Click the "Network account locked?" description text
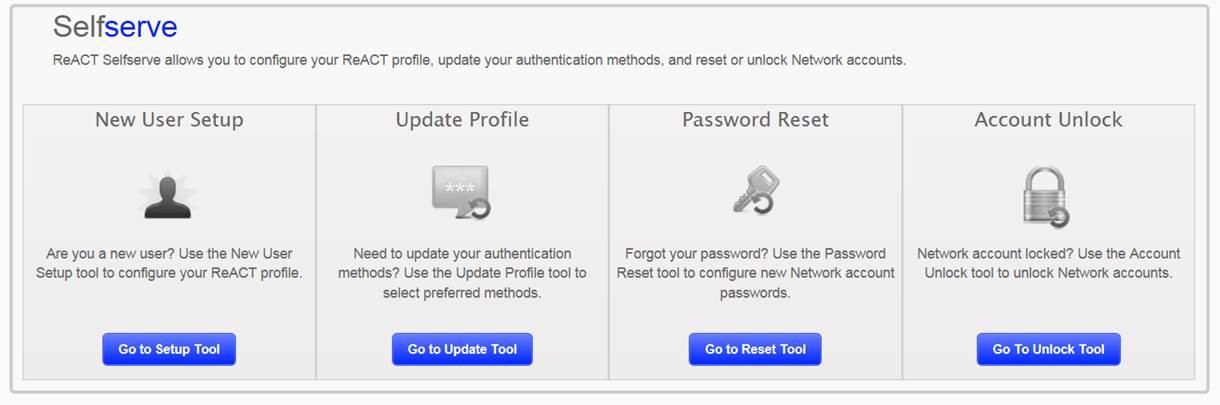Screen dimensions: 1220x405 point(1048,263)
